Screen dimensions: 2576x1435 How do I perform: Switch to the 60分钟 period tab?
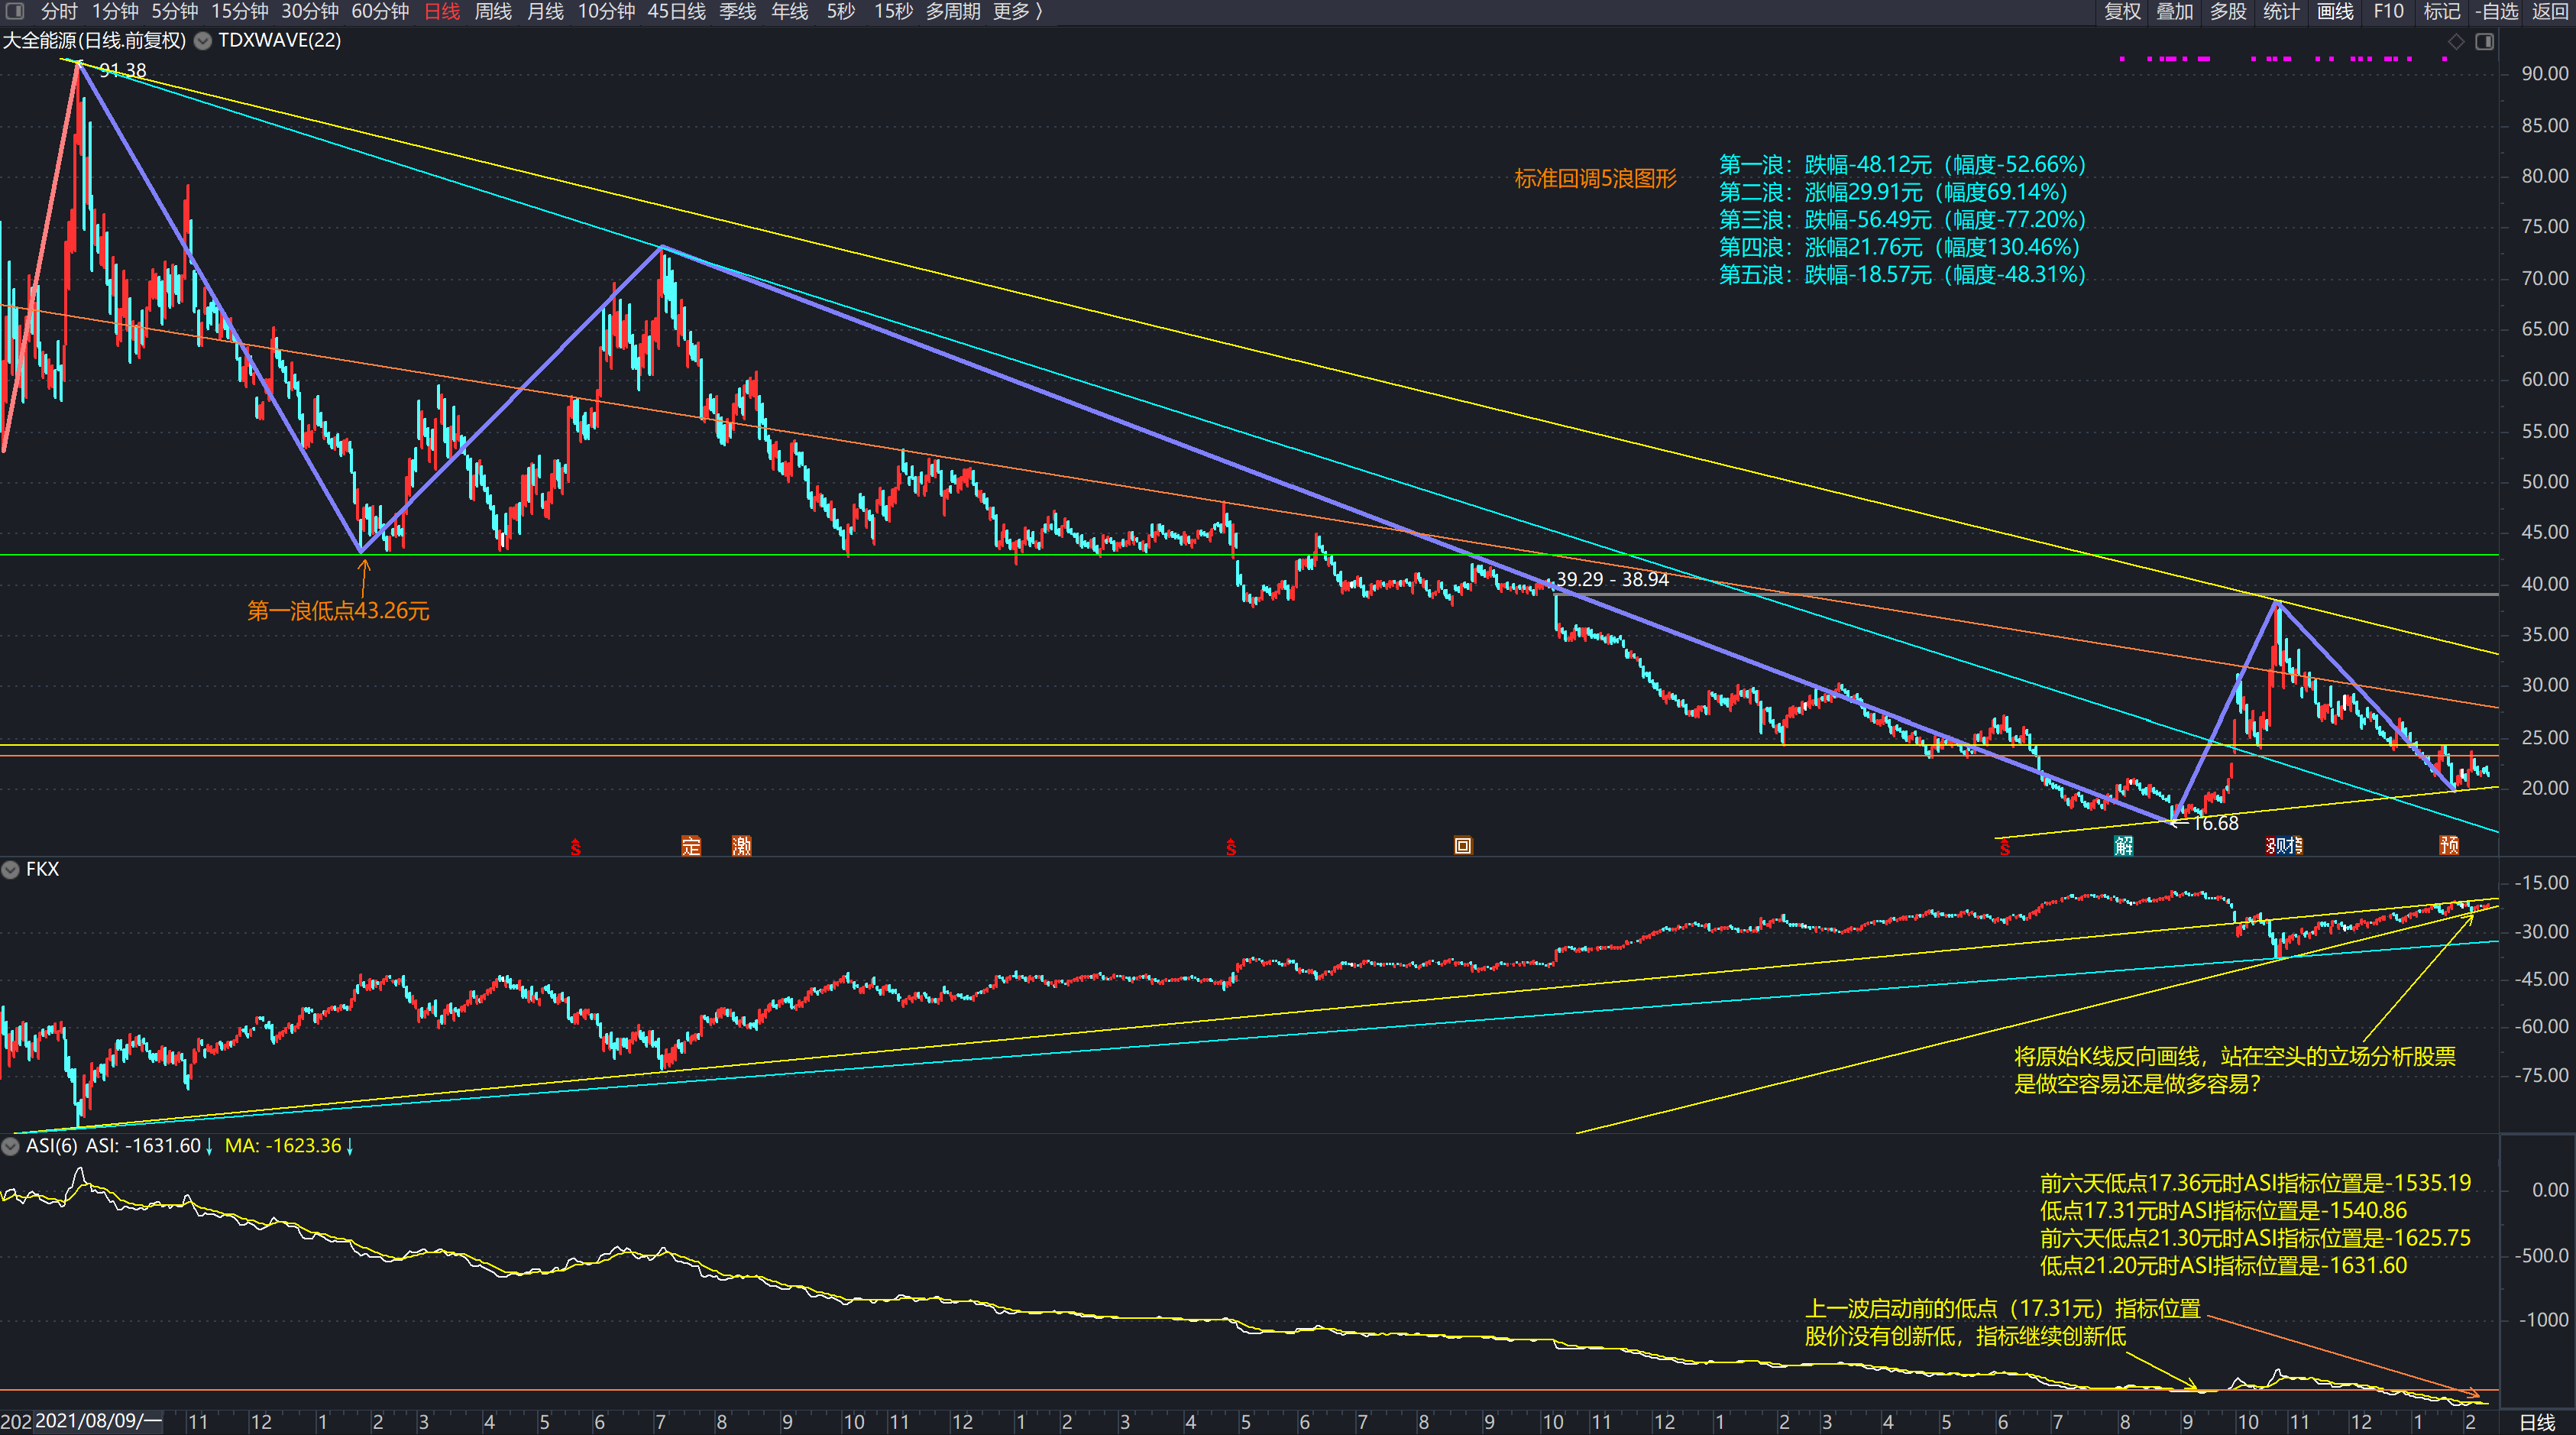[x=380, y=11]
